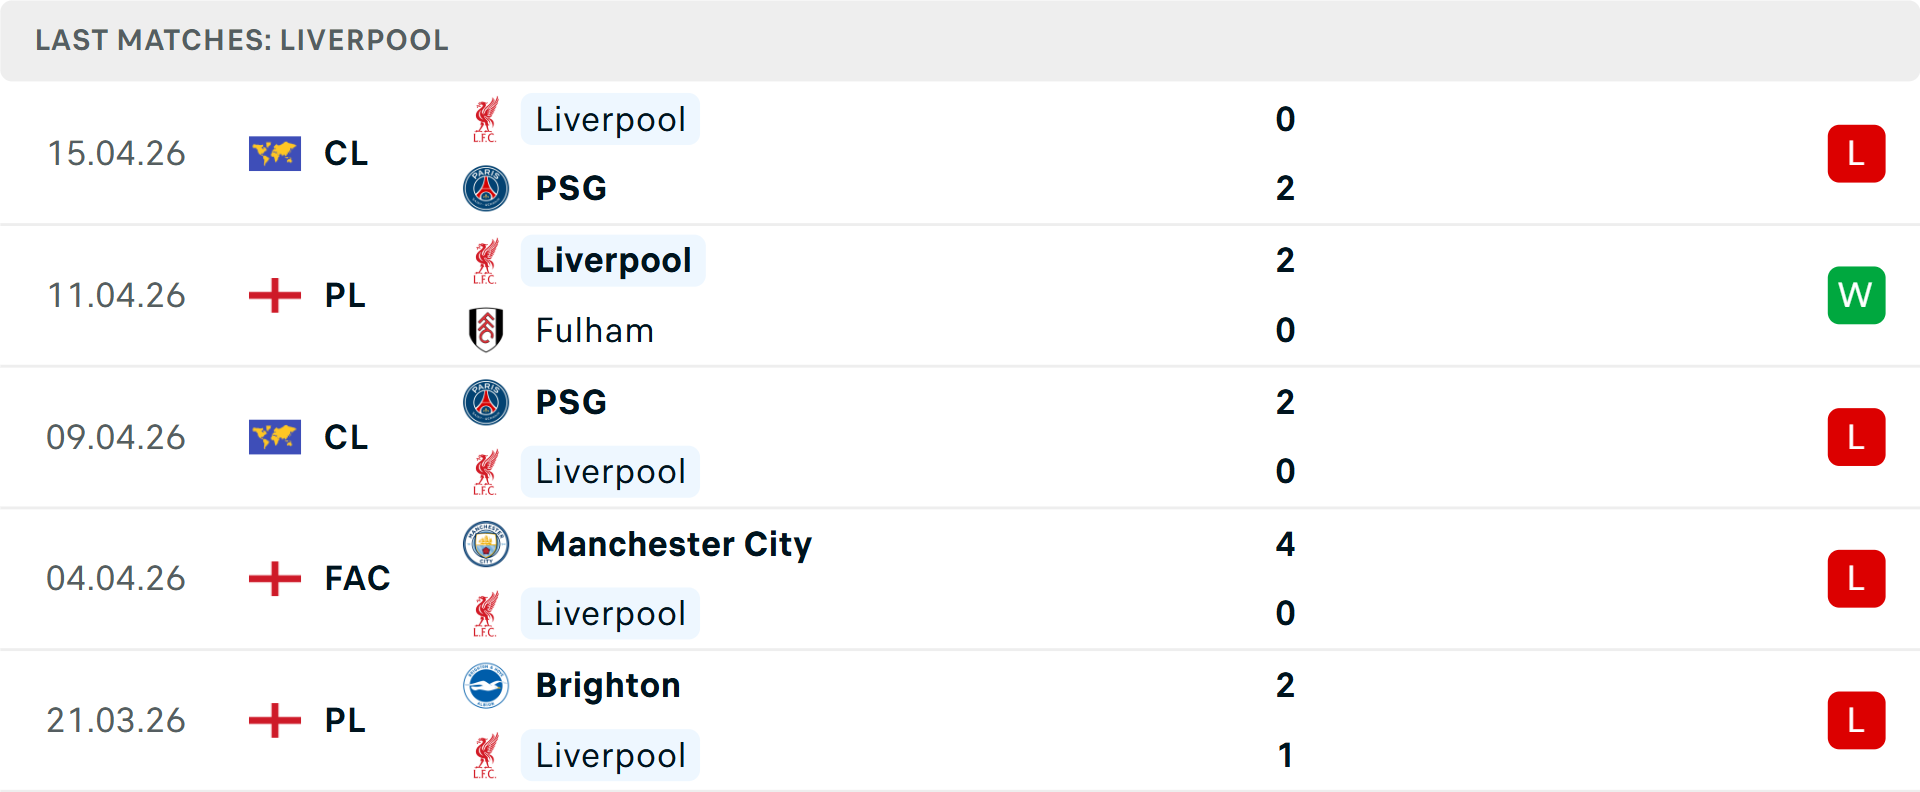Click the Fulham club badge
1920x792 pixels.
tap(487, 330)
